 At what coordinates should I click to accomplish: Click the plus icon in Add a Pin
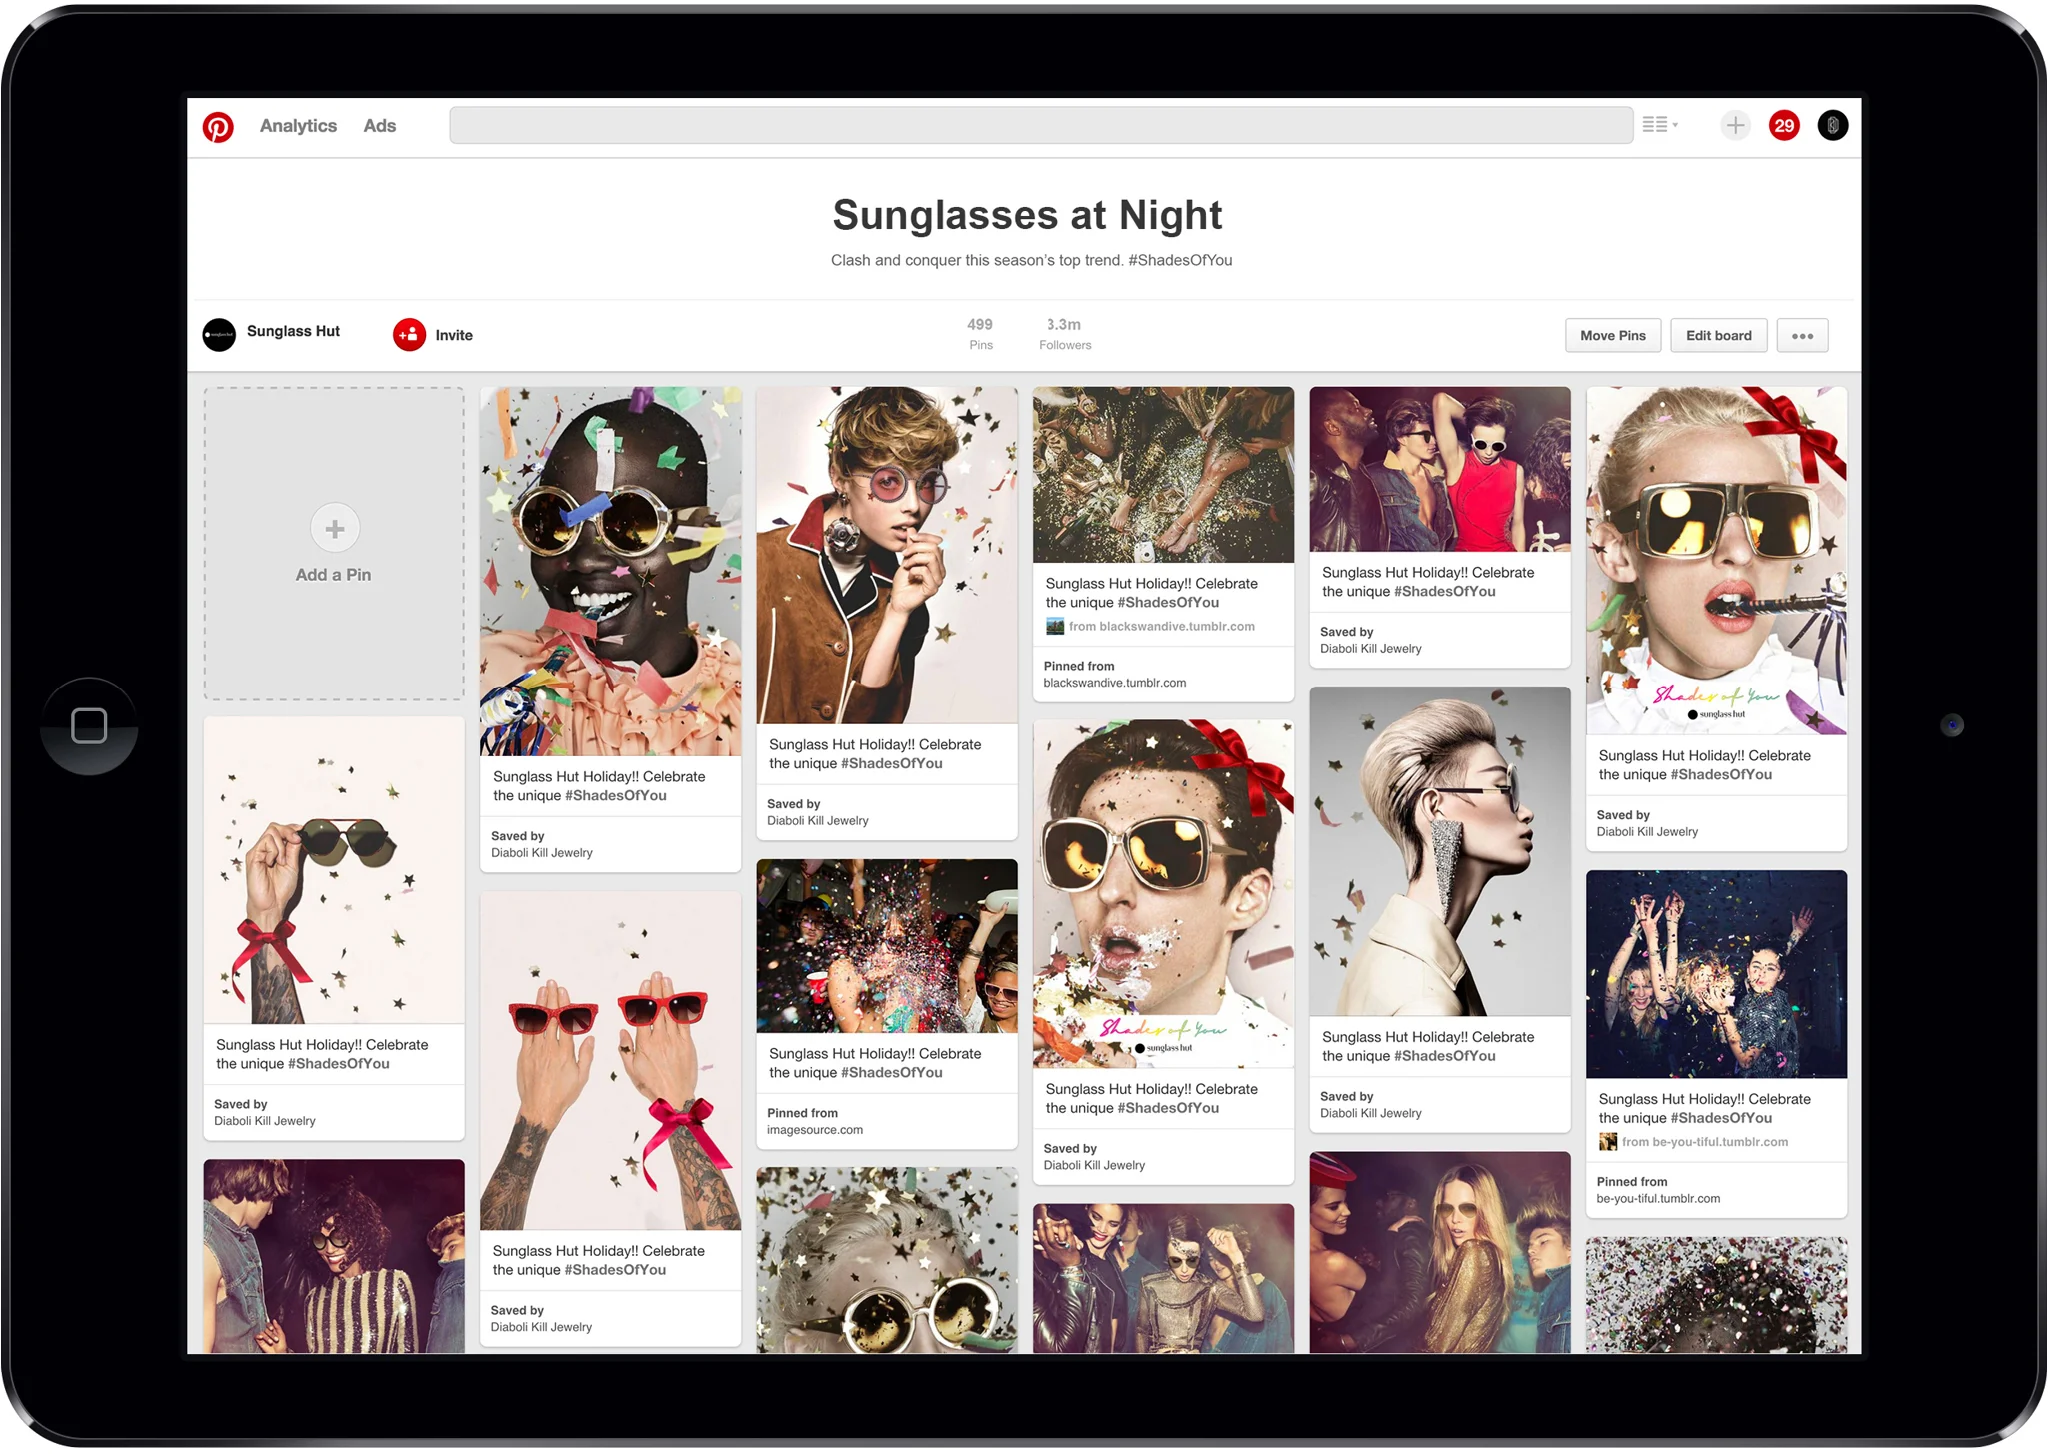coord(335,529)
